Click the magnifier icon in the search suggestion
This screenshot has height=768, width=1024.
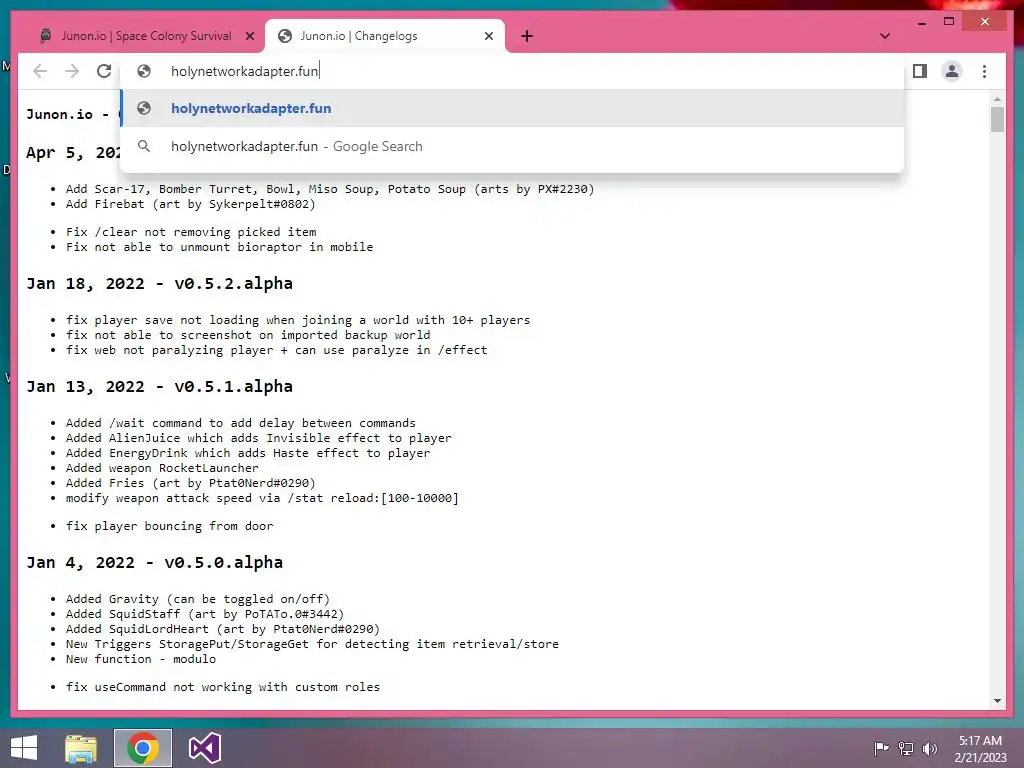pyautogui.click(x=144, y=146)
